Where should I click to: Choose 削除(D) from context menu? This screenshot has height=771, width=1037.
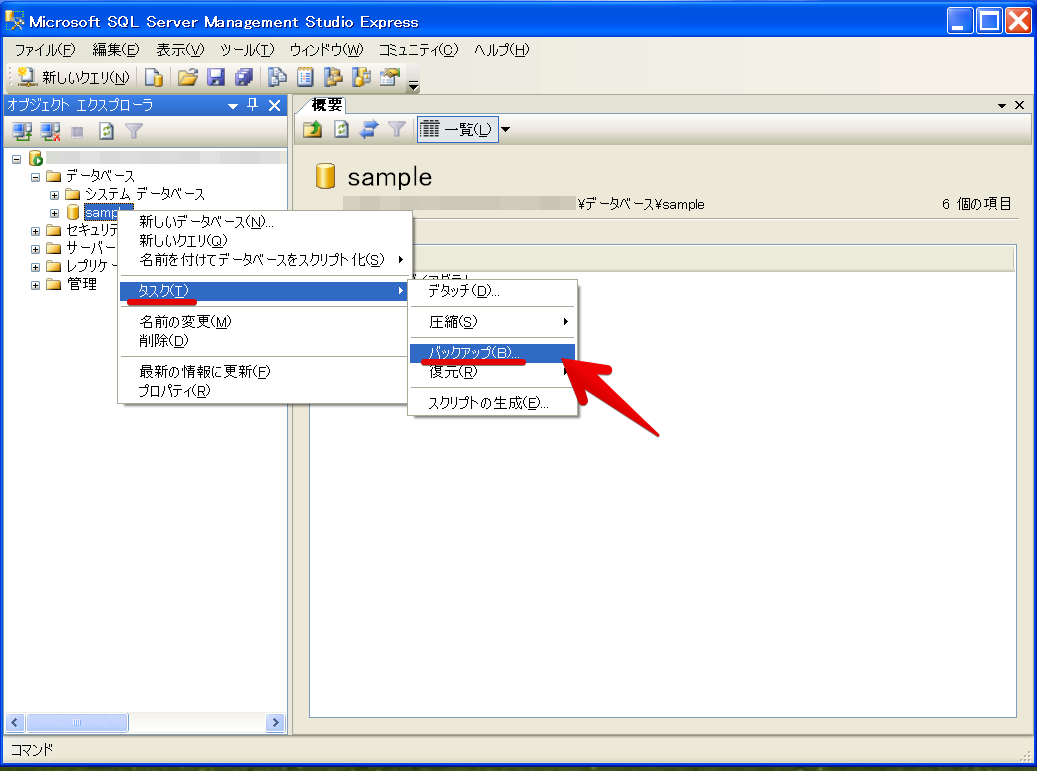click(263, 341)
